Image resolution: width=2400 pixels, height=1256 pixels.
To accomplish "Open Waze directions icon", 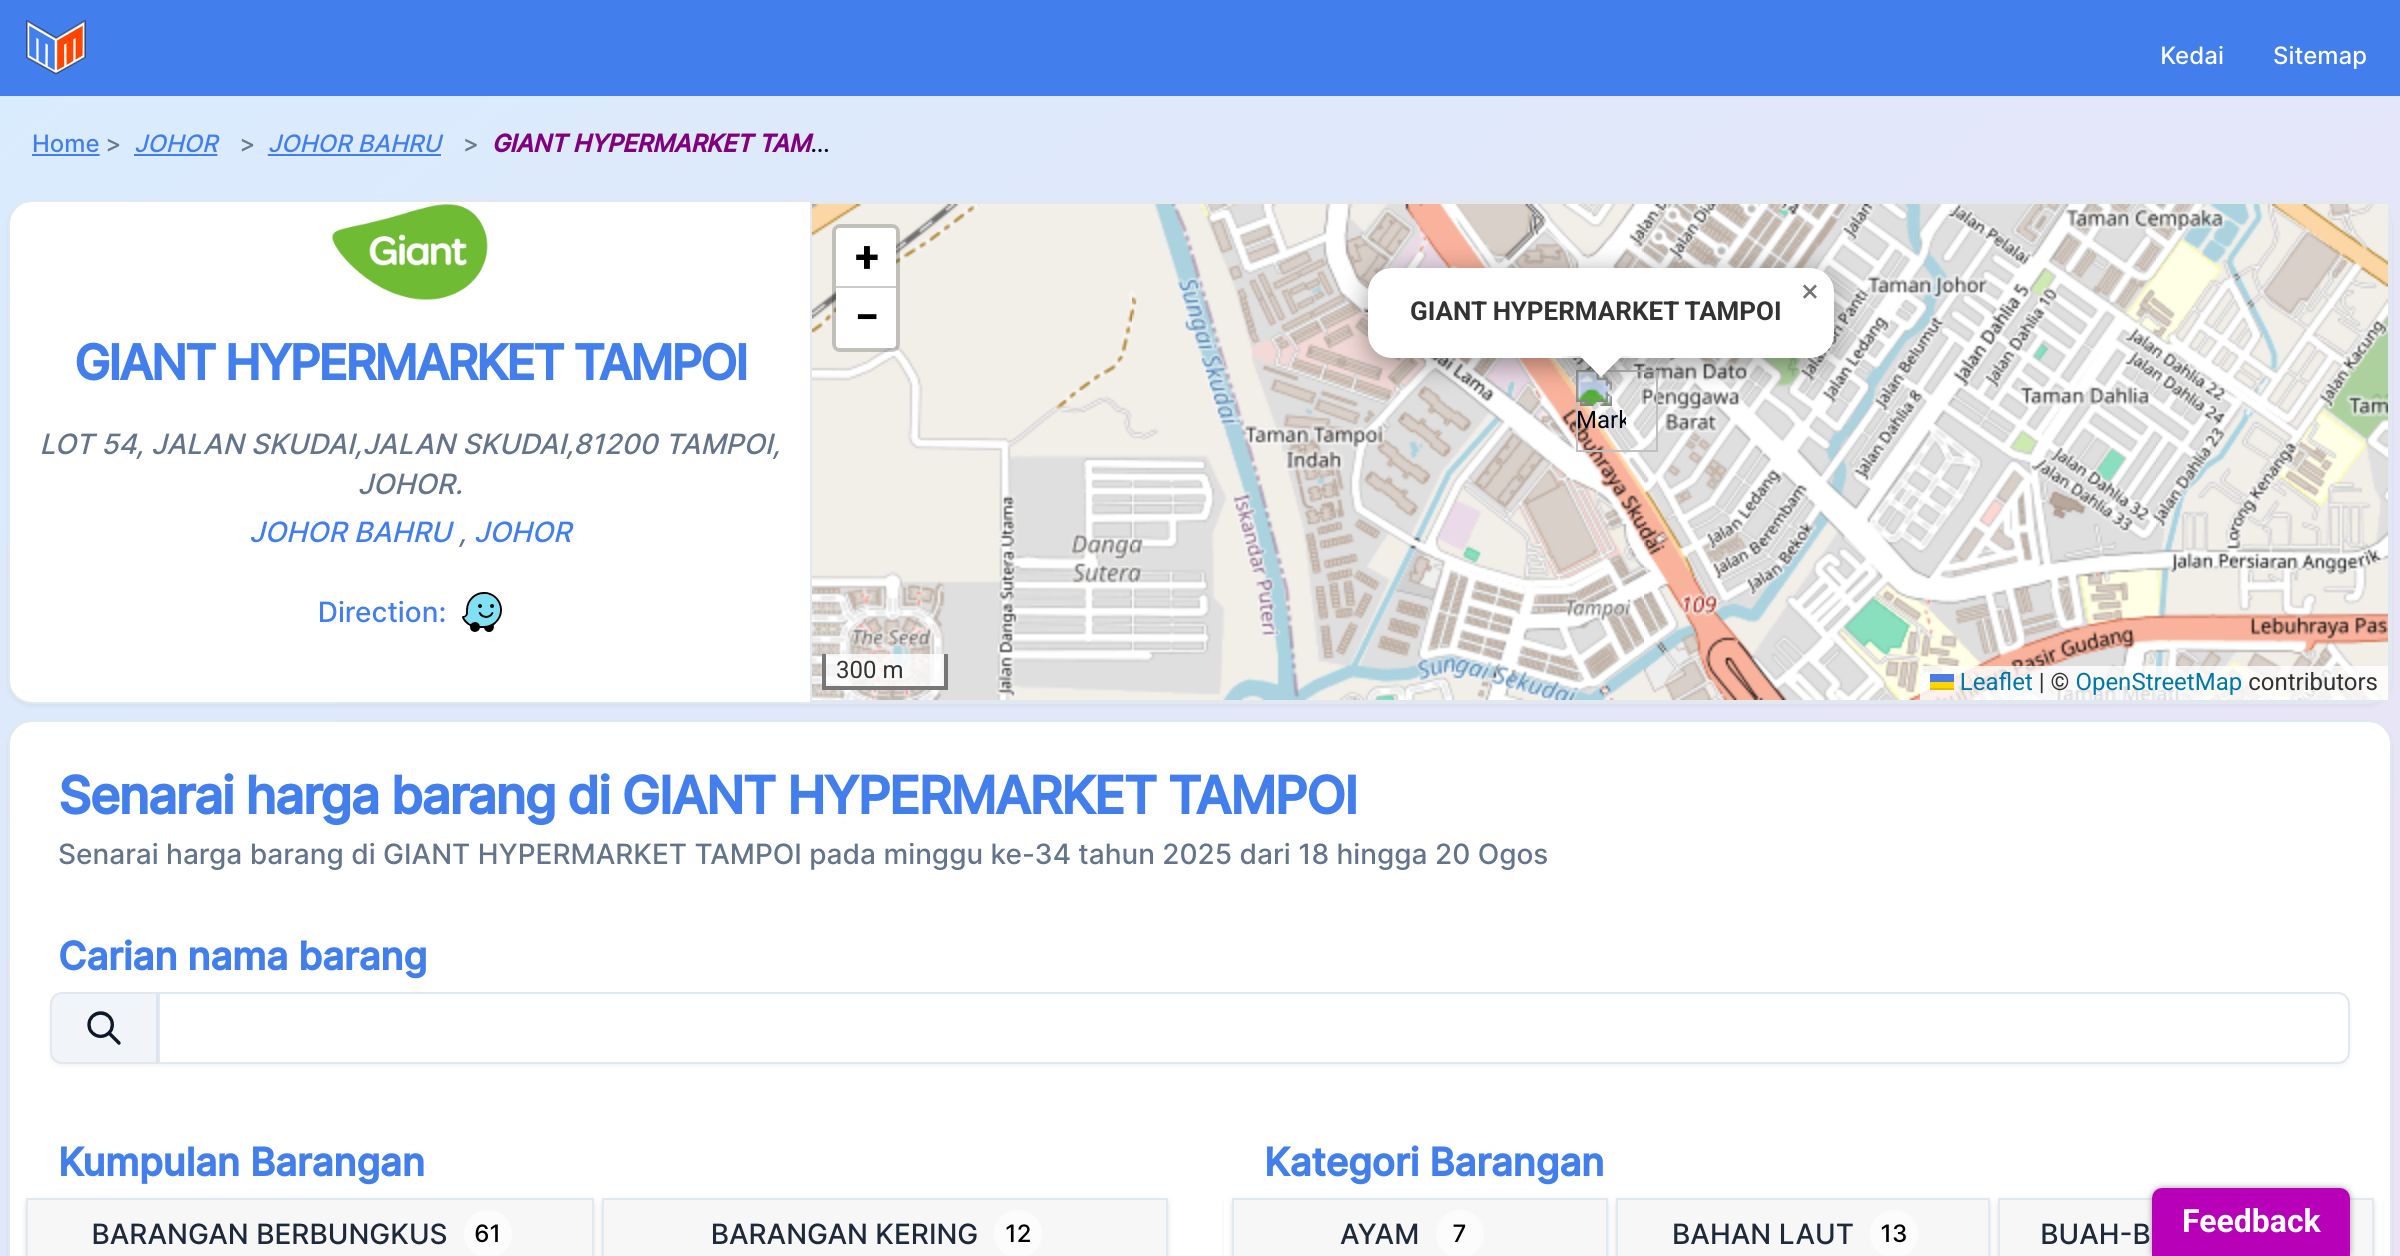I will [x=482, y=612].
